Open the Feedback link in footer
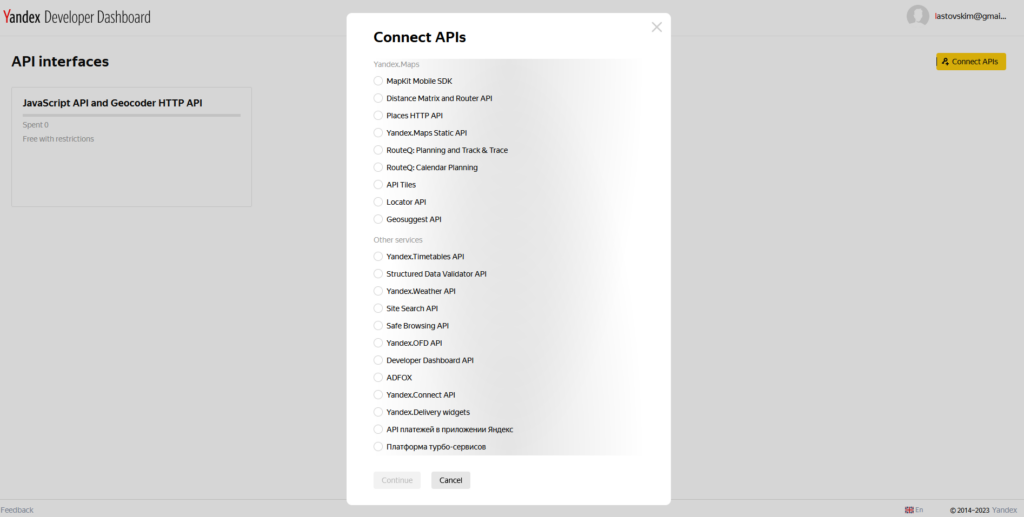 (17, 510)
